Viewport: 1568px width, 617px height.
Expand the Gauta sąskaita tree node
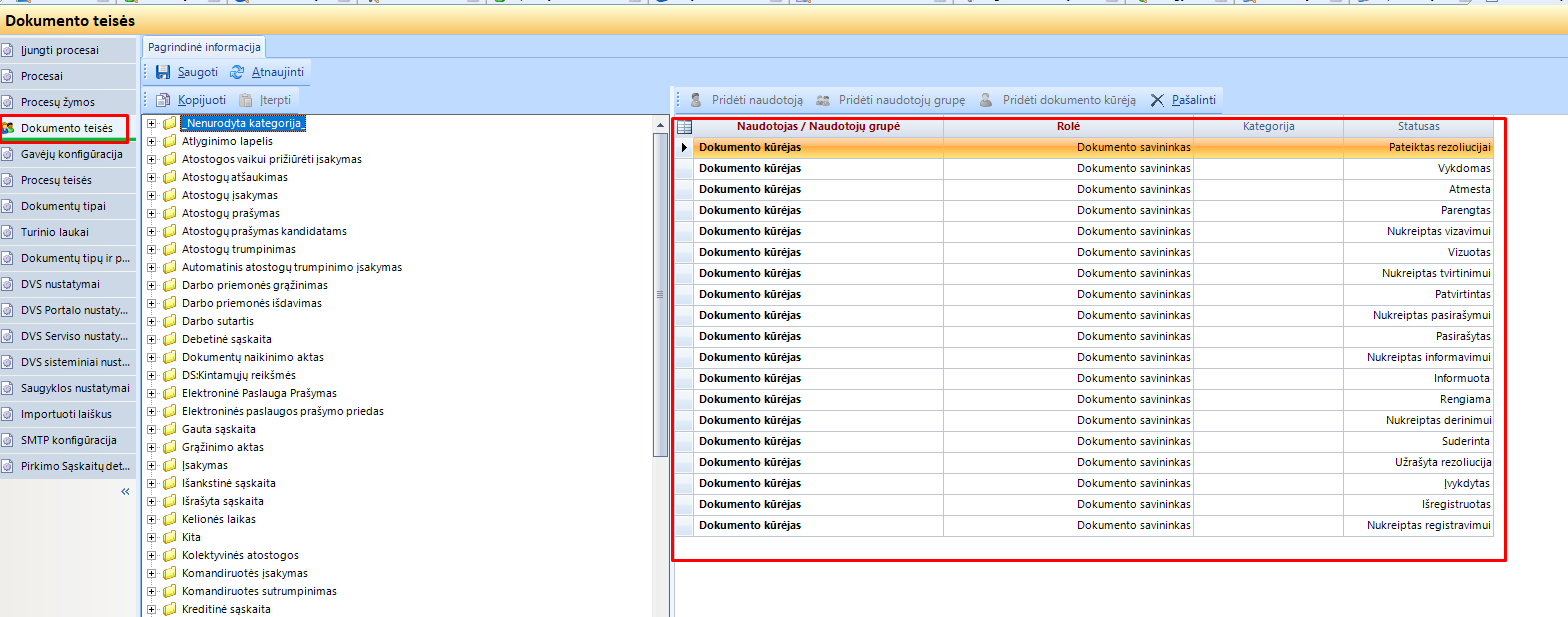[x=152, y=429]
